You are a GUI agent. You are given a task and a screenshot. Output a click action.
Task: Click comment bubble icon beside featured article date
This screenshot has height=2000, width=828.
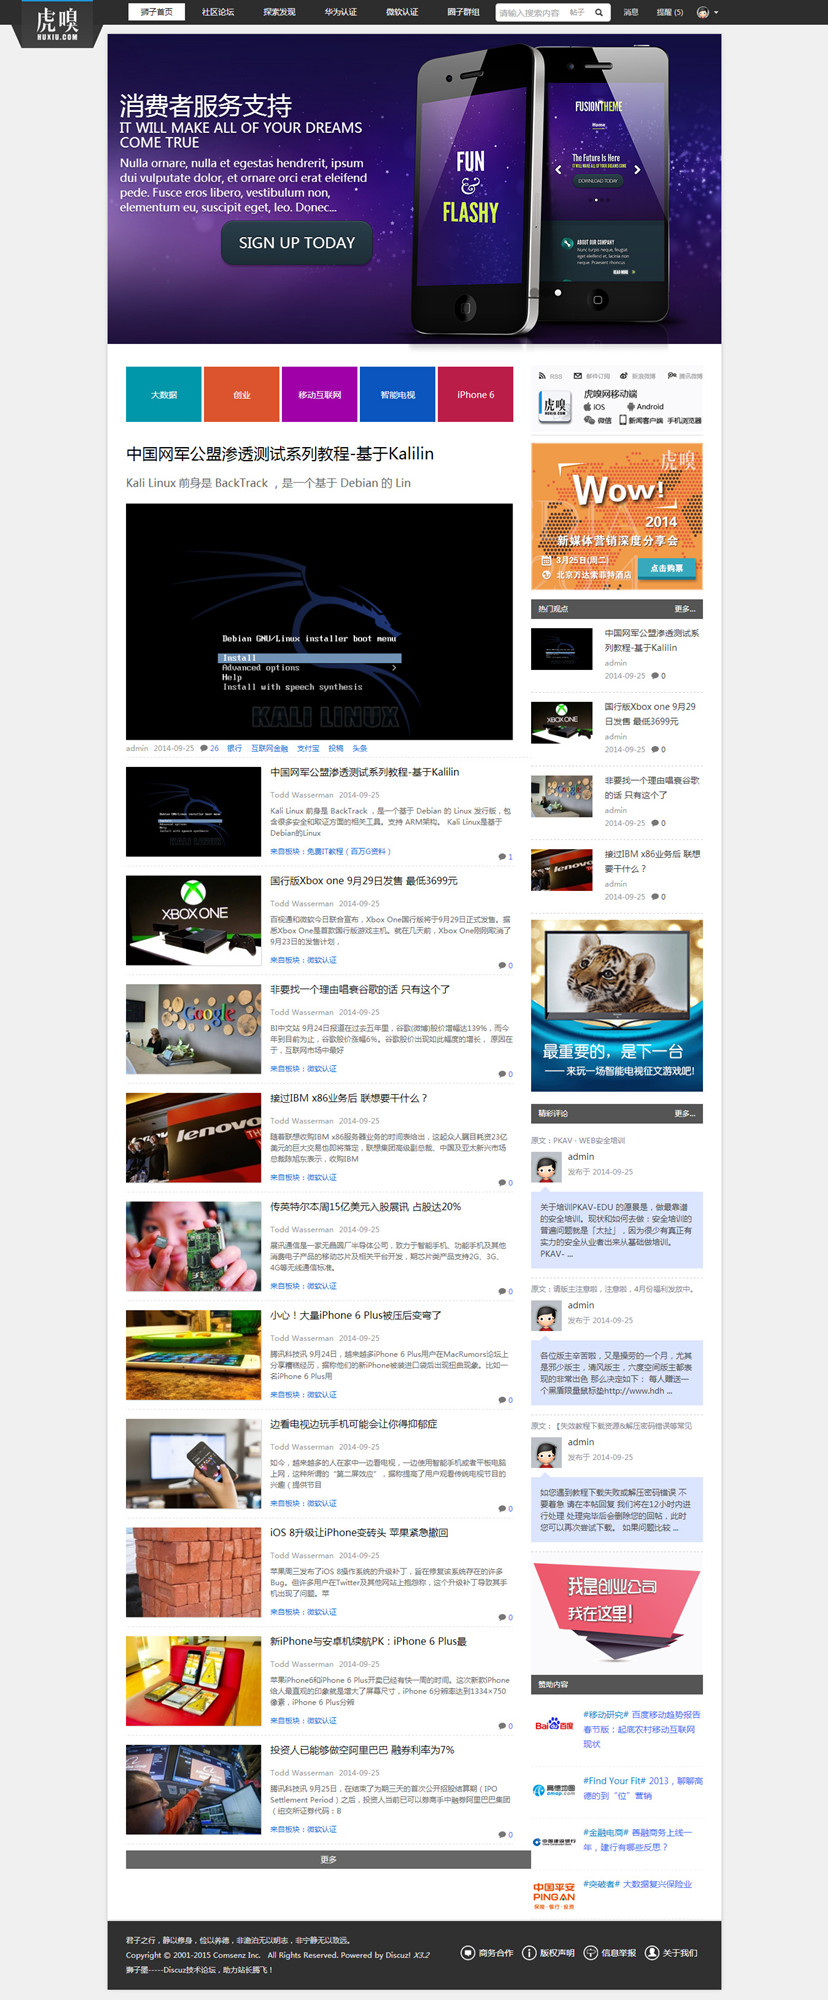[204, 748]
